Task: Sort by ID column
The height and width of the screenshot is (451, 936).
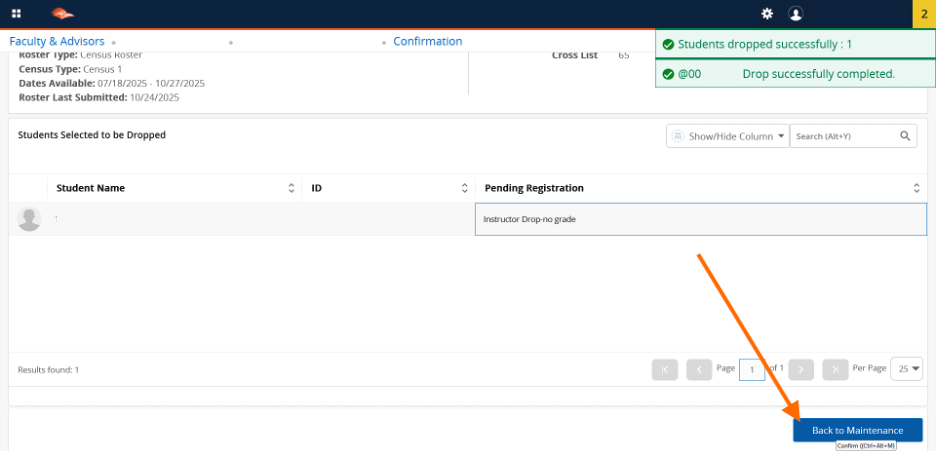Action: point(464,188)
